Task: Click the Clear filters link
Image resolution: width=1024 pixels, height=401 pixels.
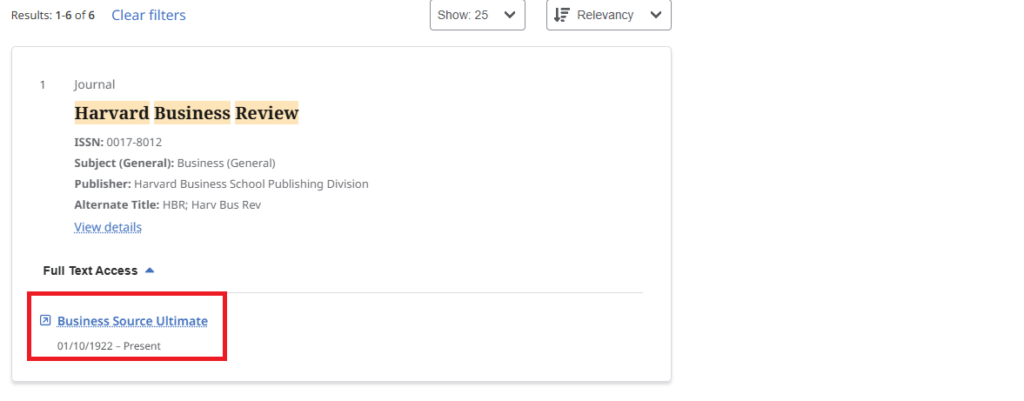Action: 148,15
